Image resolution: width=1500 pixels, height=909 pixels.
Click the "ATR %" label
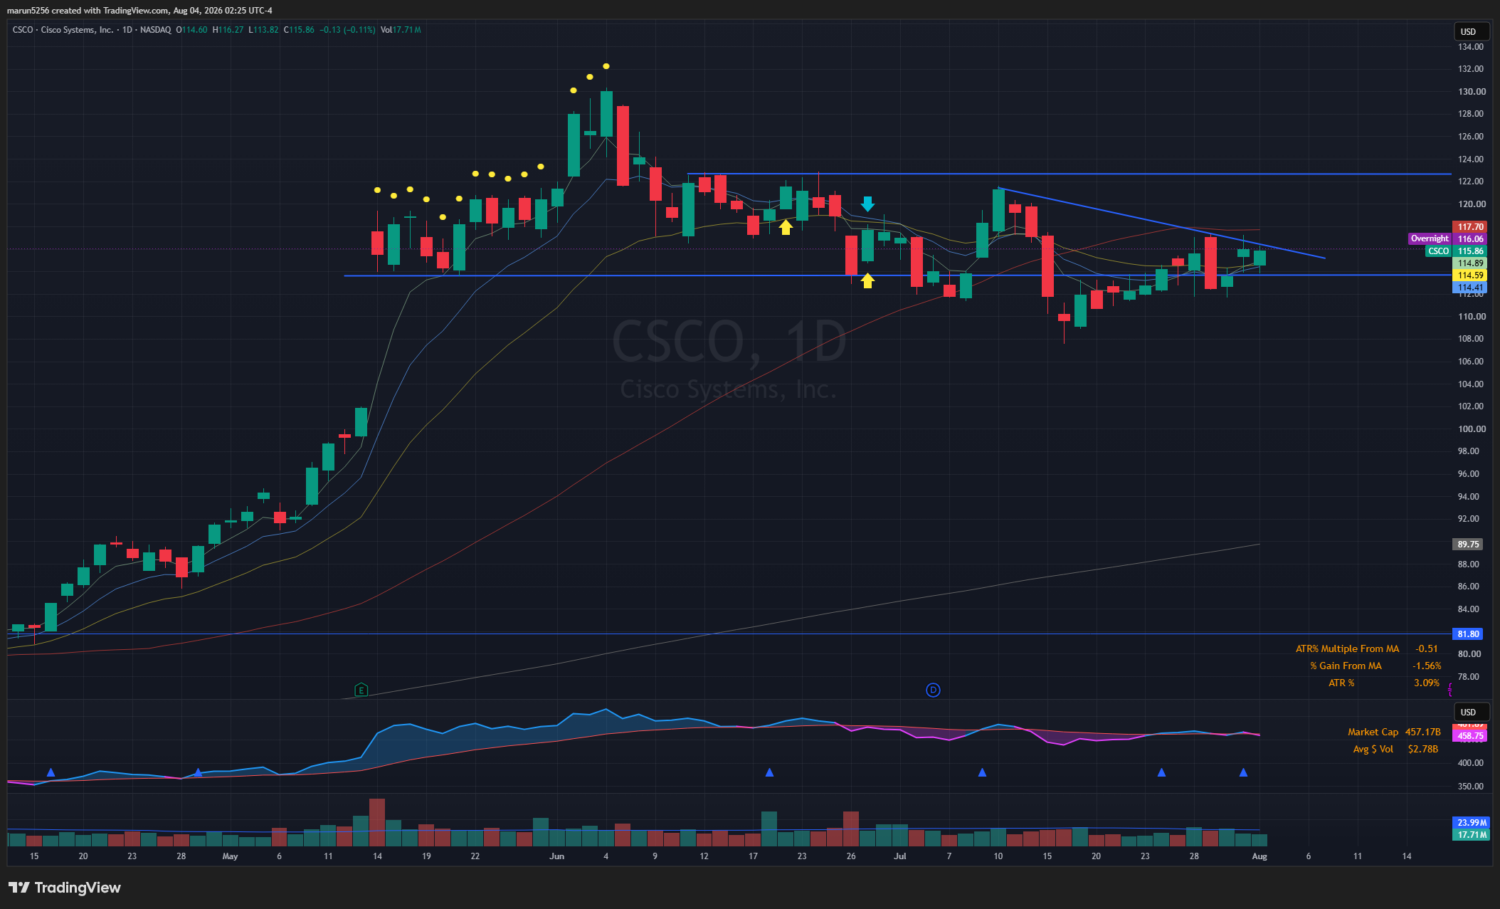[1341, 683]
